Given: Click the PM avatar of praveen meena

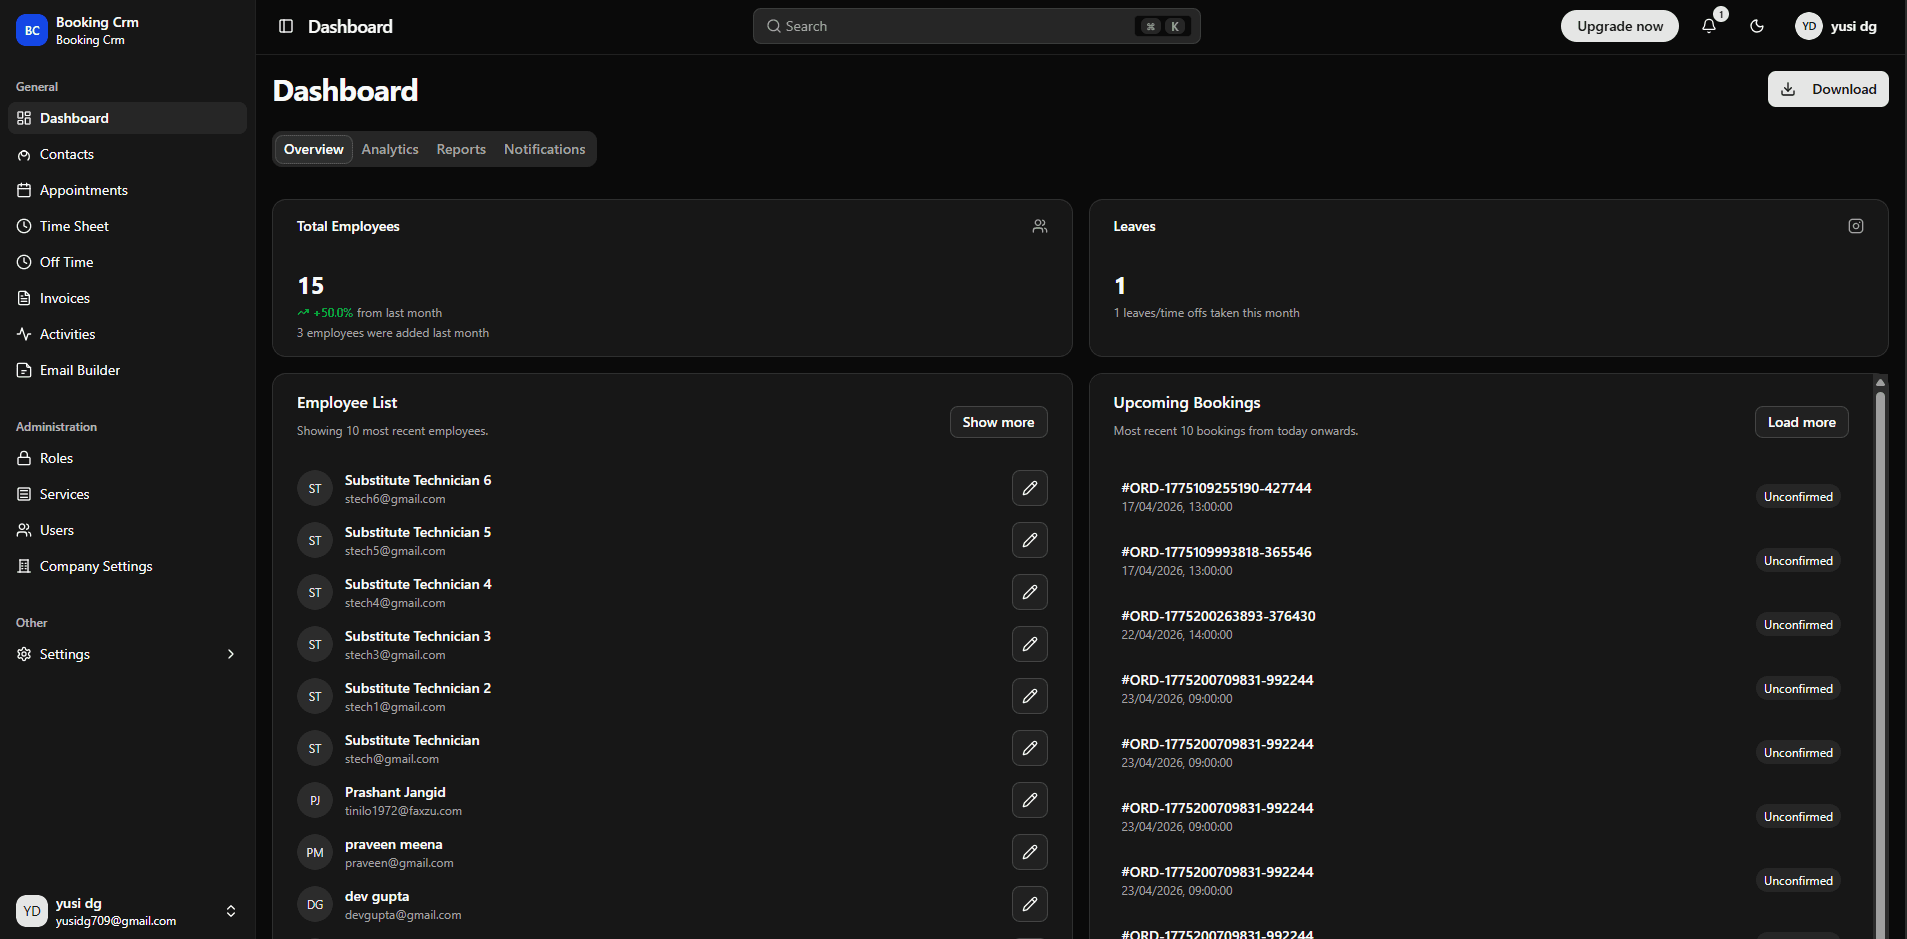Looking at the screenshot, I should [315, 852].
